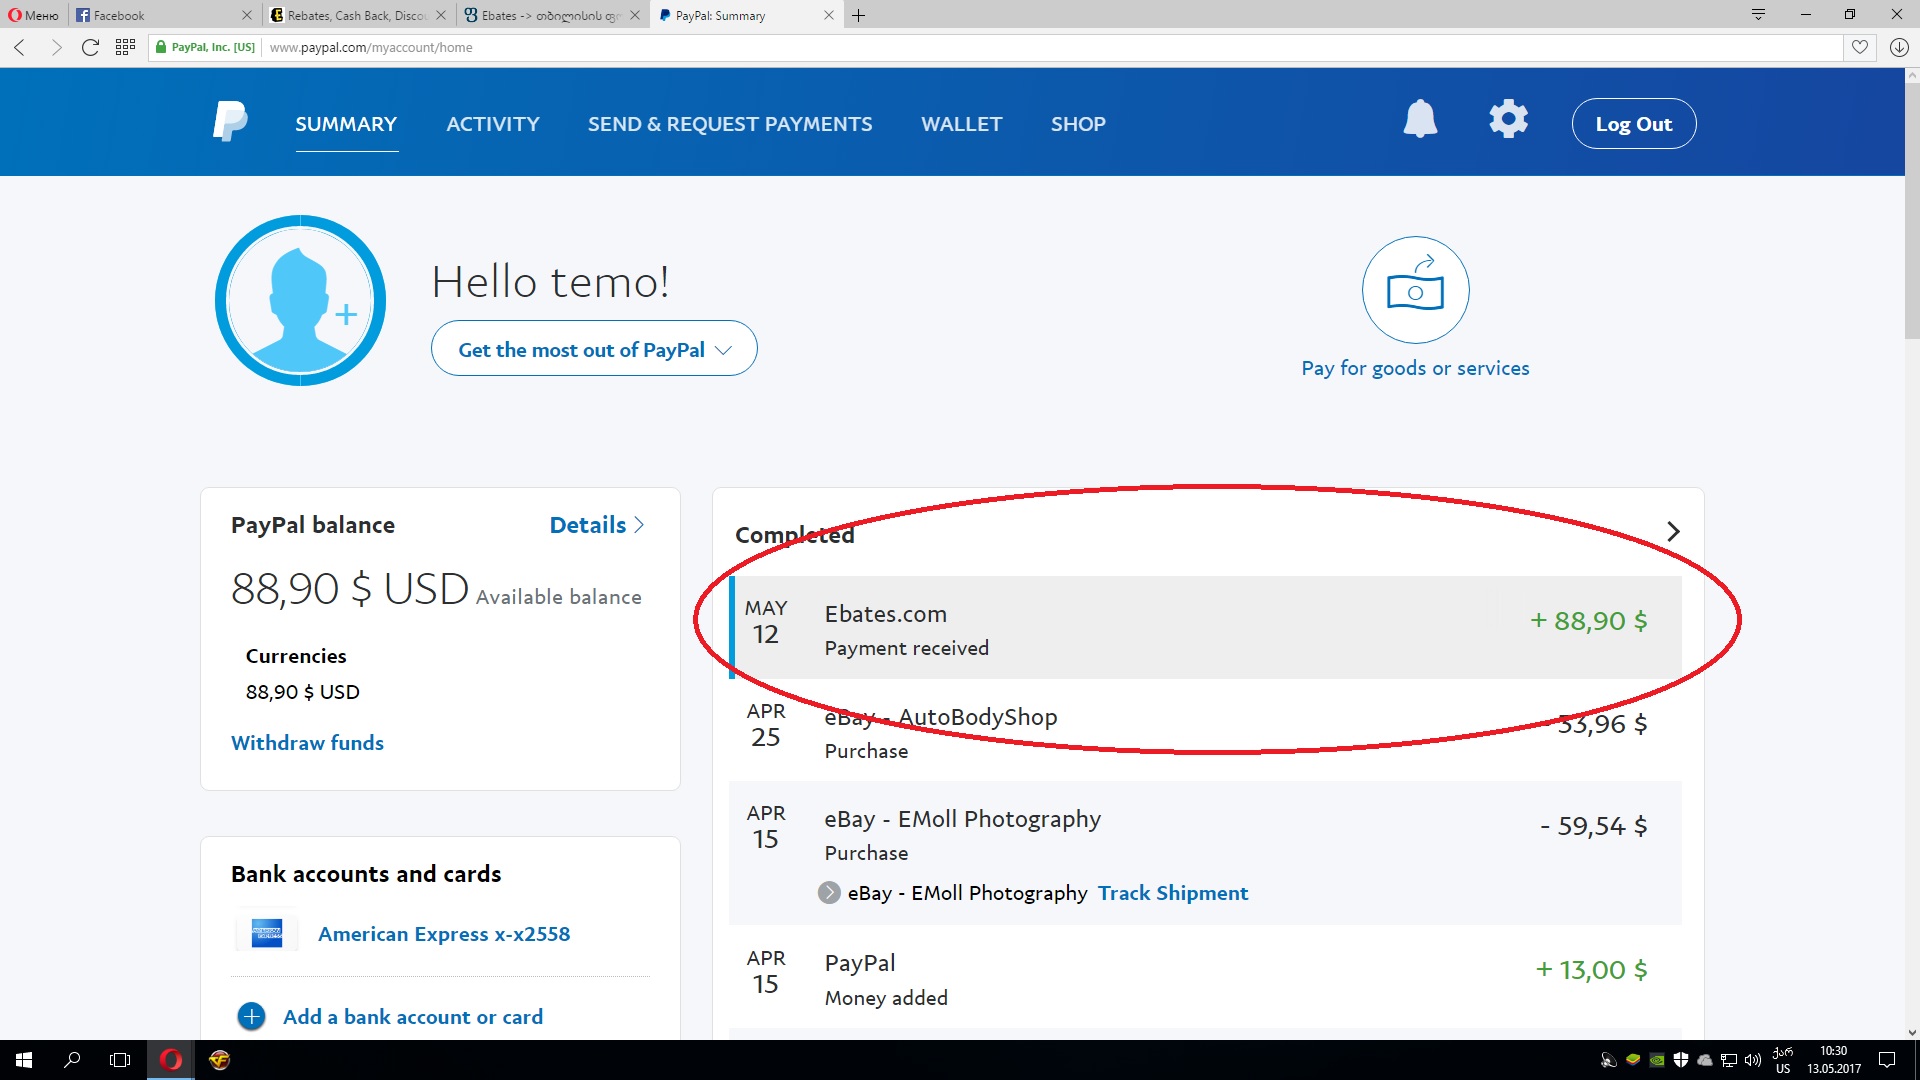Click the page vertical scrollbar thumb
This screenshot has height=1080, width=1920.
tap(1911, 210)
